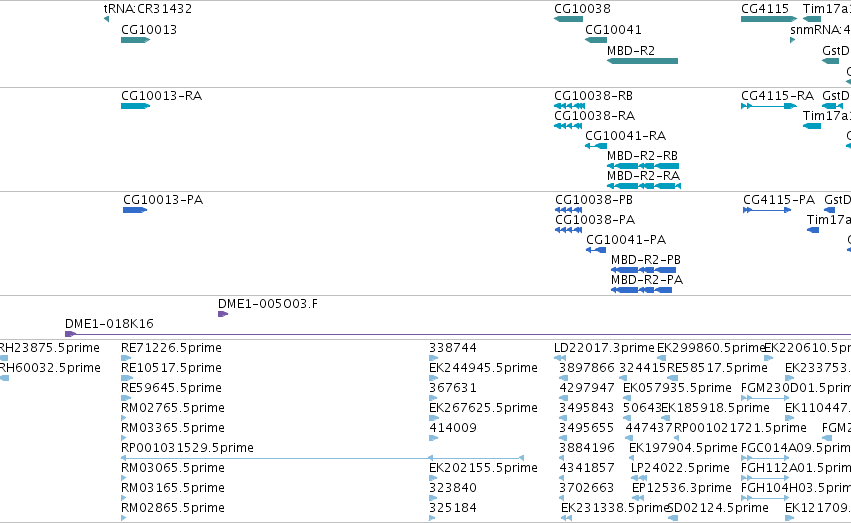Click the 3495843 EST label
This screenshot has width=851, height=523.
[587, 408]
